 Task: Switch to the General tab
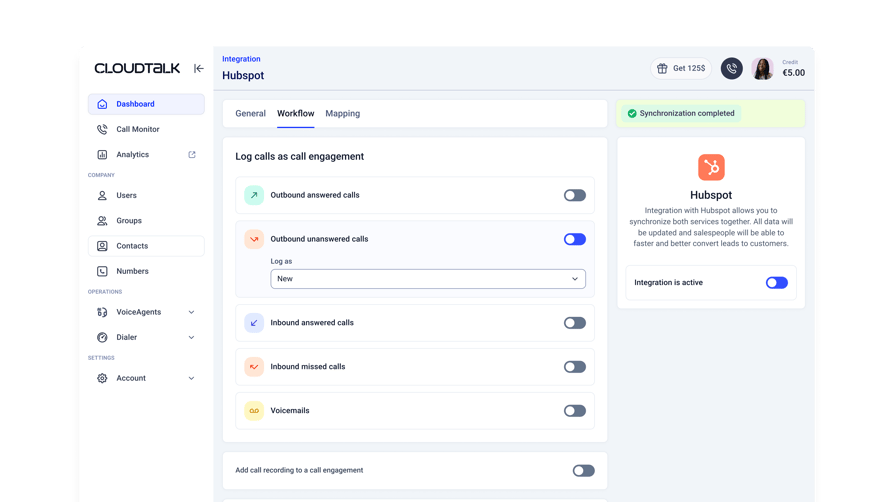tap(250, 114)
